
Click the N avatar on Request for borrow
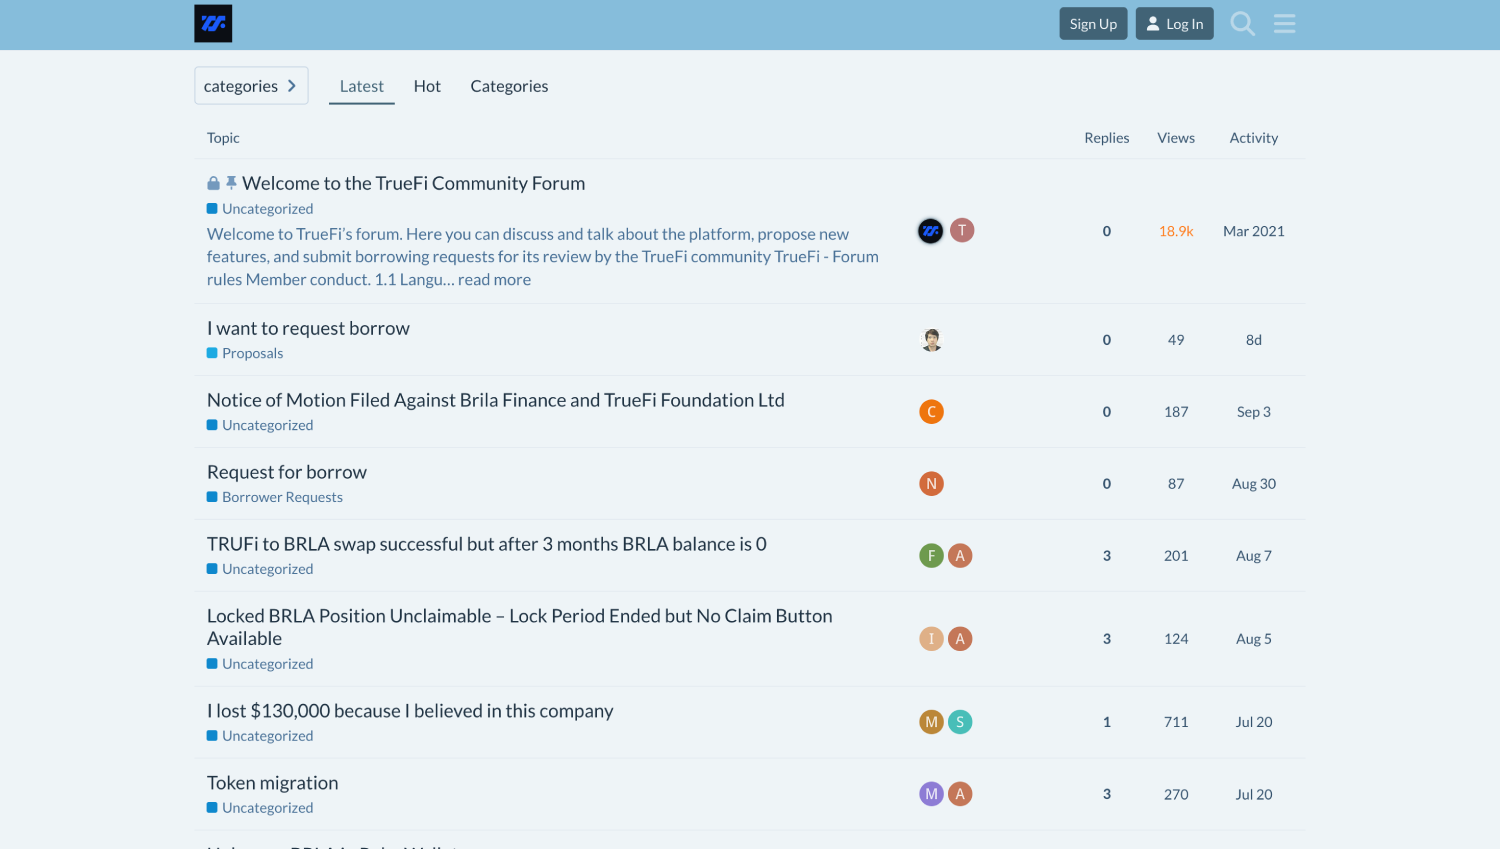click(x=931, y=484)
